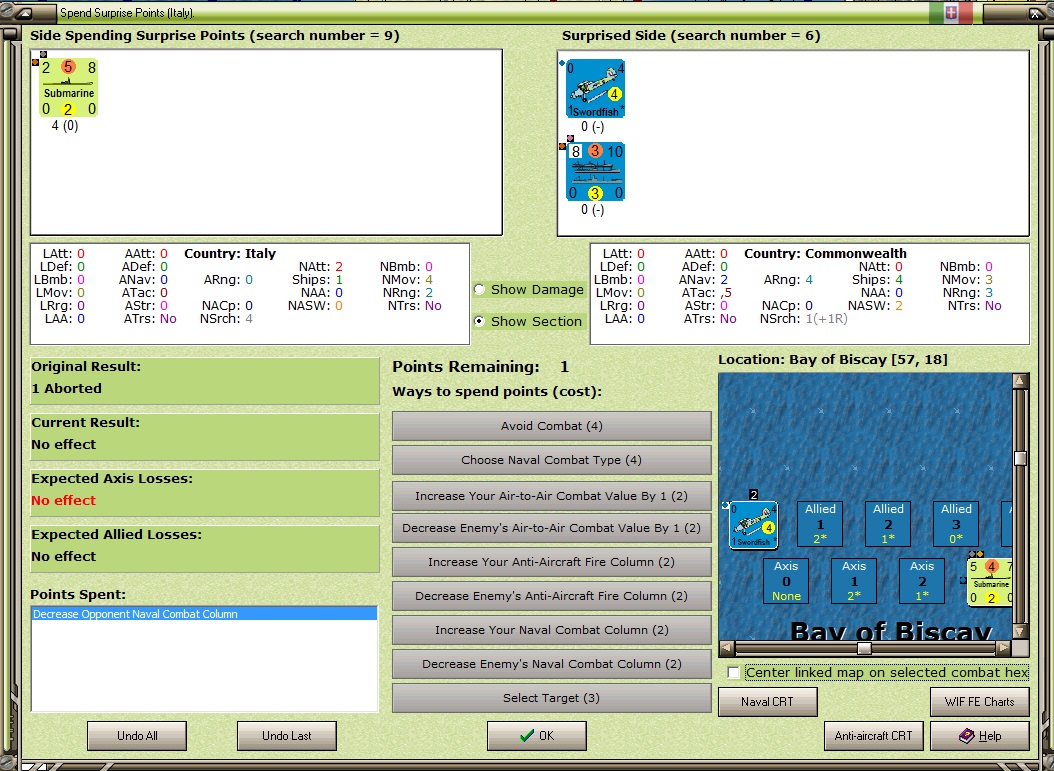
Task: Click the Submarine counter on the map
Action: pyautogui.click(x=990, y=582)
